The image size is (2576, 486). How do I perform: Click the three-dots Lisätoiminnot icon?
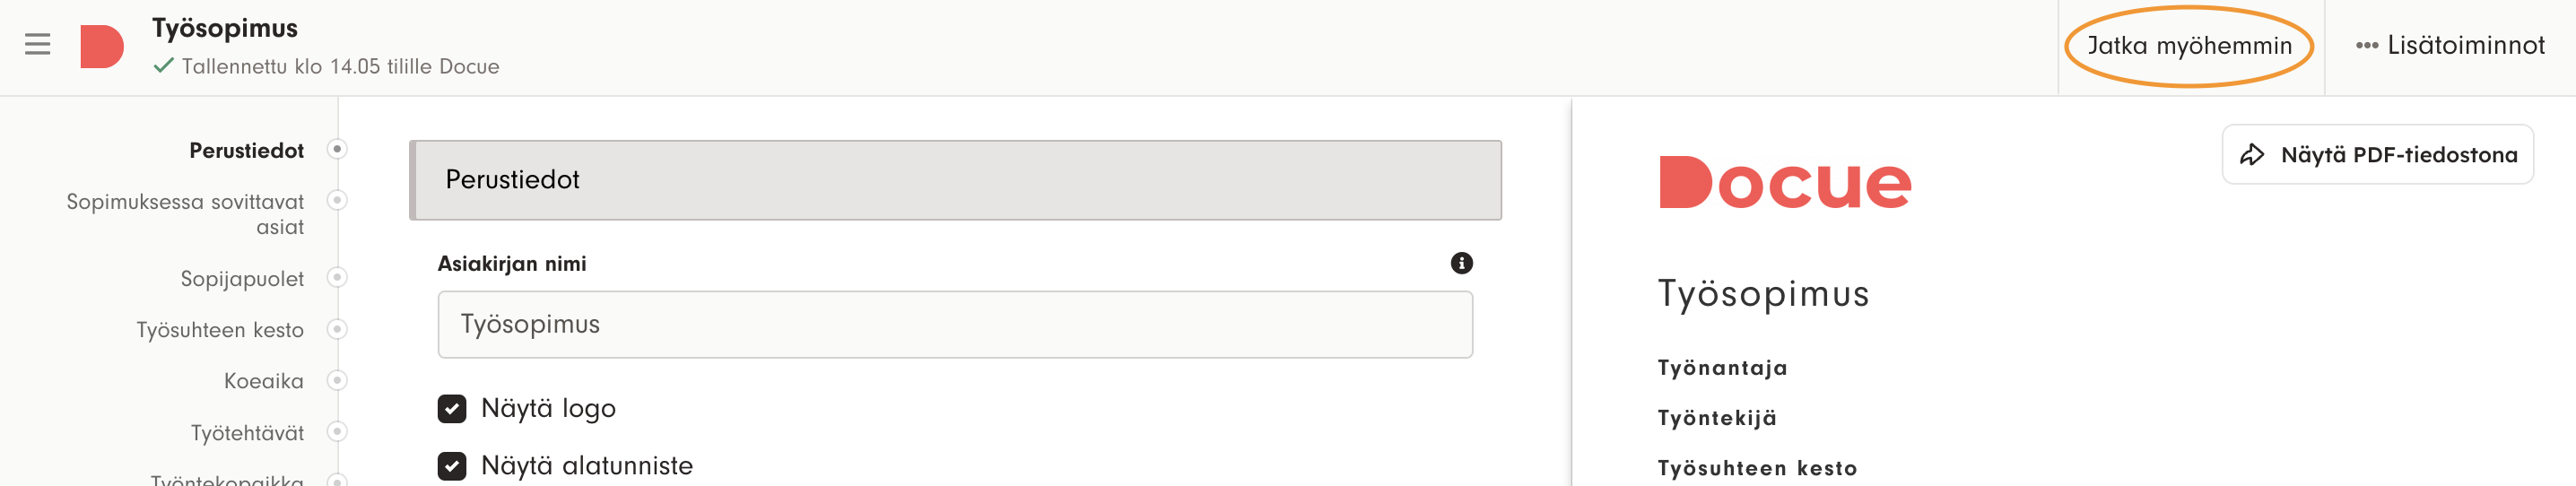pos(2366,46)
